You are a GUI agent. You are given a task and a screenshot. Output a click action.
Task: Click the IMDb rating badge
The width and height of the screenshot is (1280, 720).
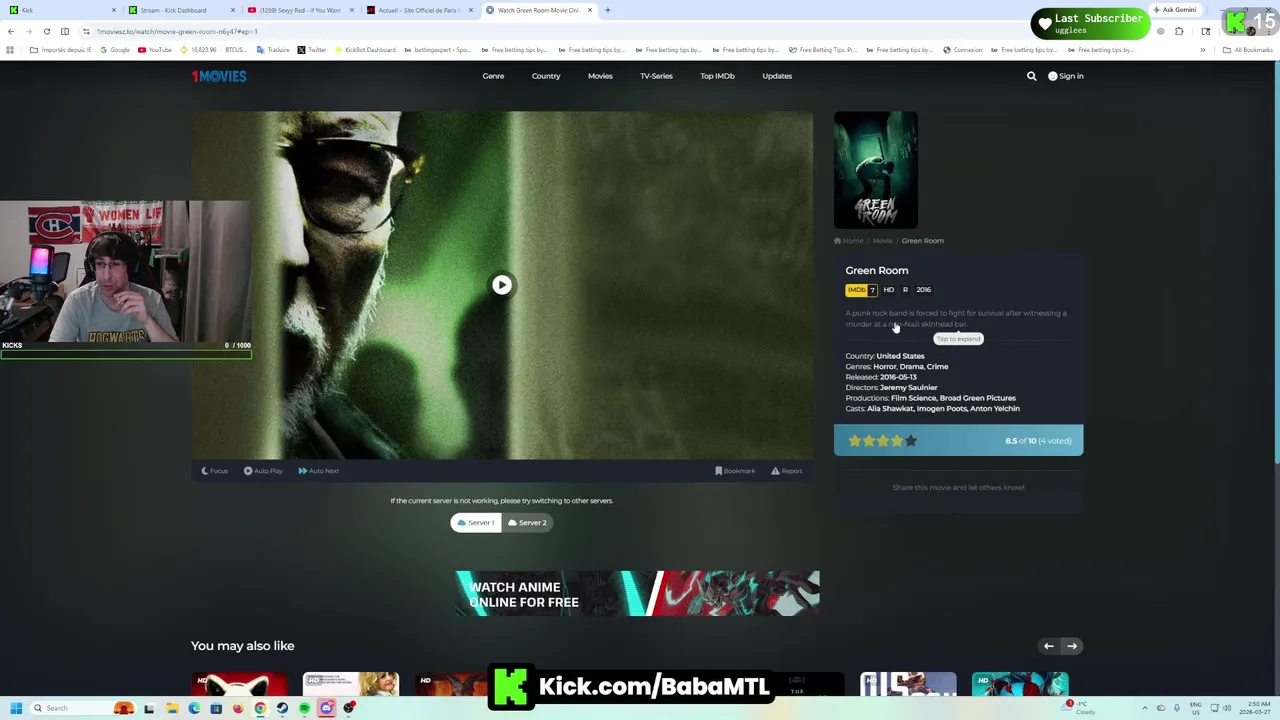pos(861,290)
